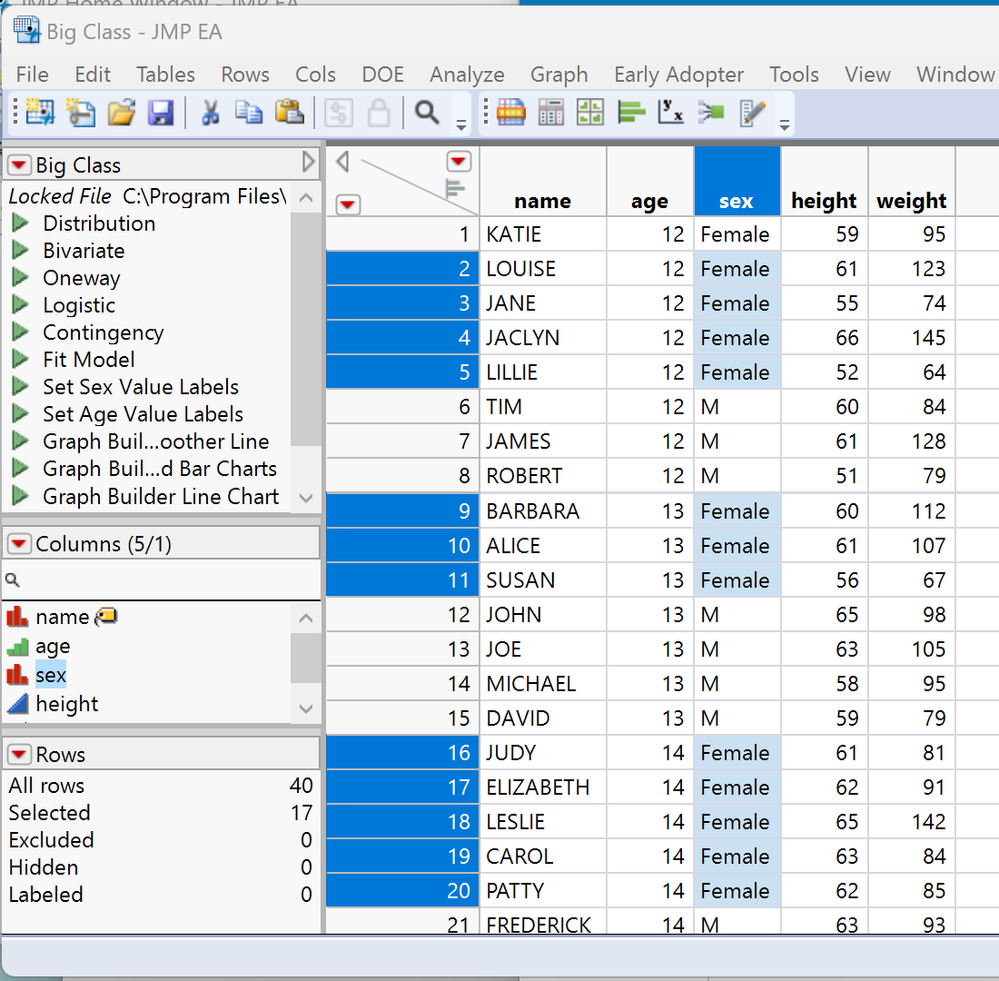The width and height of the screenshot is (999, 981).
Task: Select the Set Sex Value Labels script
Action: point(140,387)
